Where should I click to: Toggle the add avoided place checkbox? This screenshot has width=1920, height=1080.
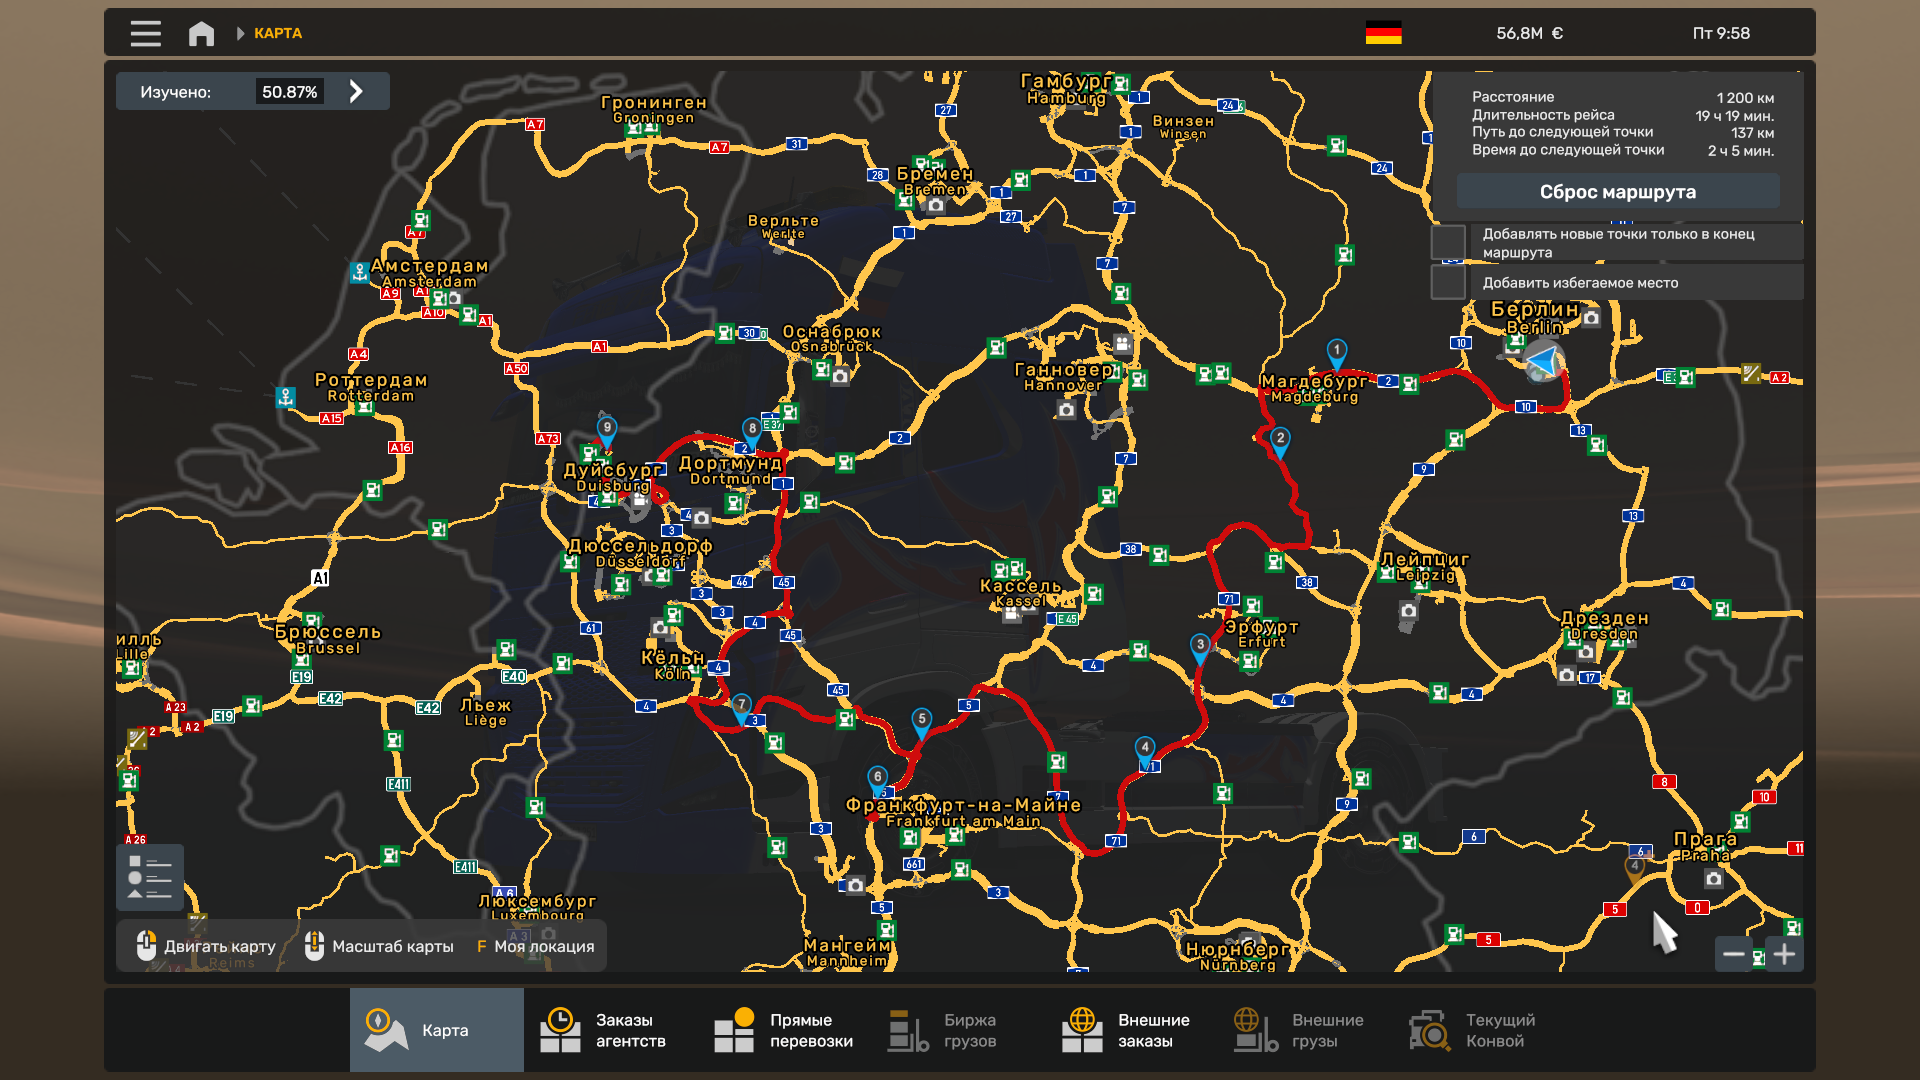coord(1448,282)
